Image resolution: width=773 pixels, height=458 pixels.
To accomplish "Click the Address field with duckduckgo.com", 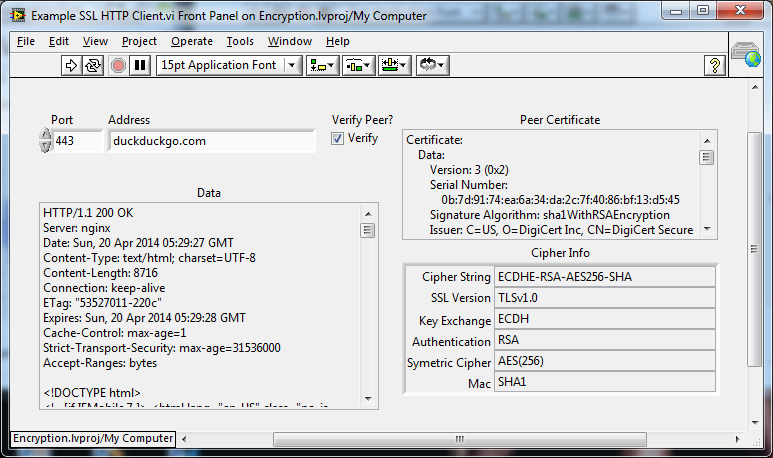I will pos(211,141).
